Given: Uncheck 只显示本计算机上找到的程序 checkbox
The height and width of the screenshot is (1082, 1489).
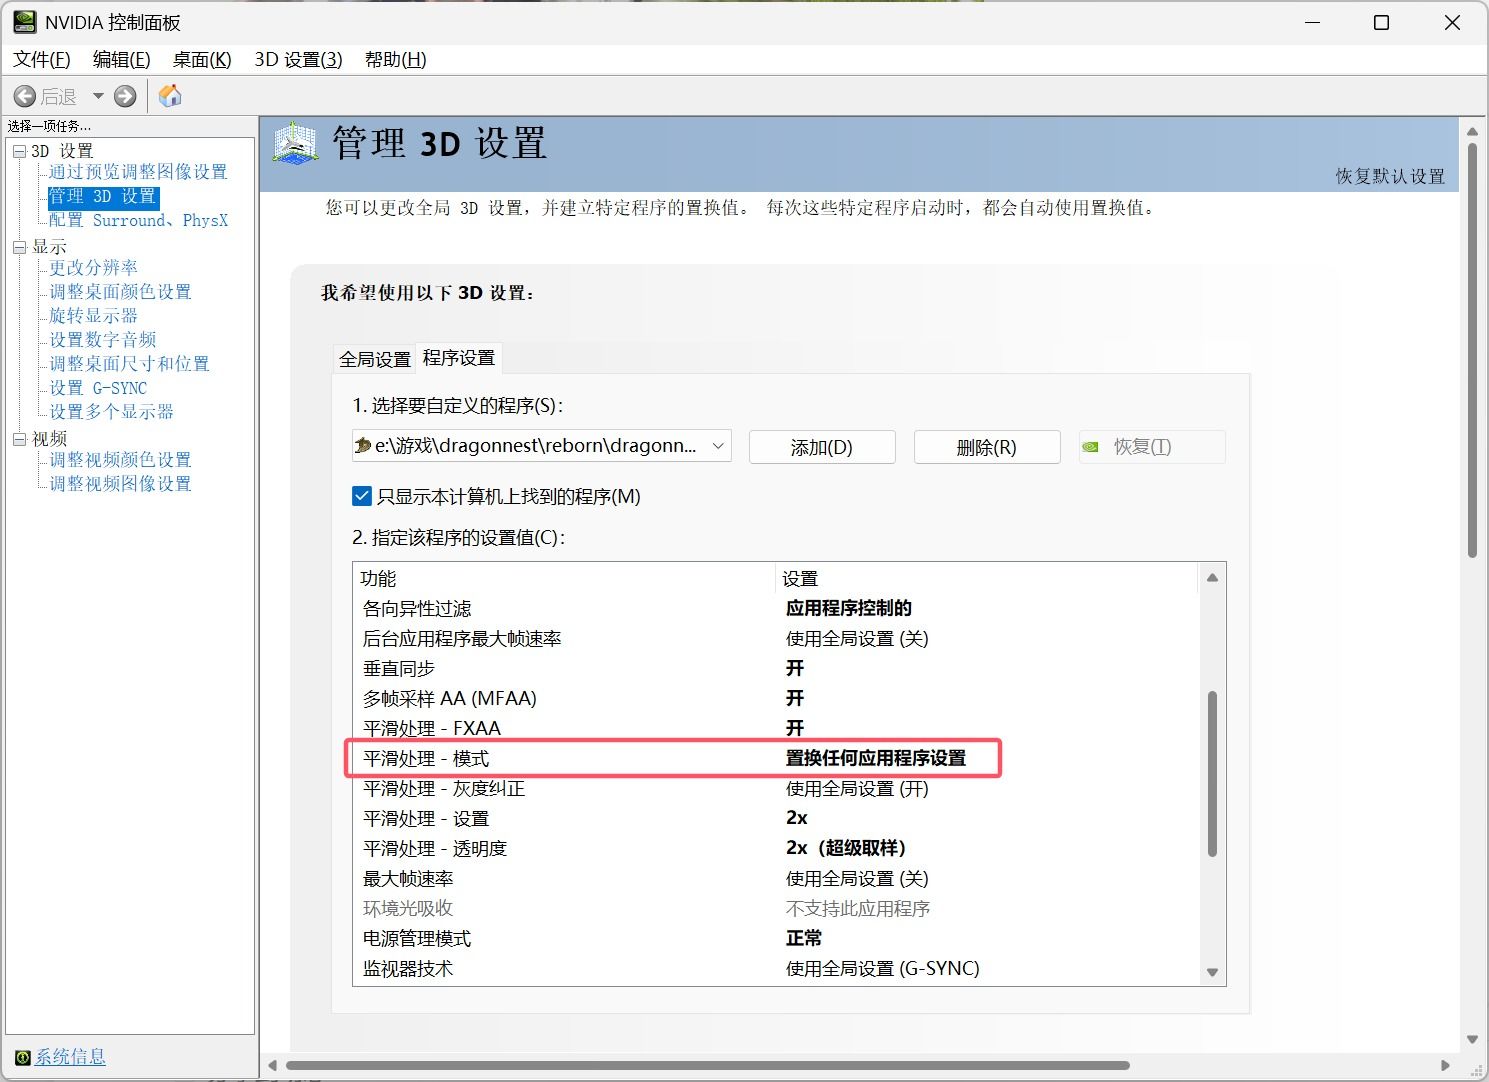Looking at the screenshot, I should (x=362, y=496).
